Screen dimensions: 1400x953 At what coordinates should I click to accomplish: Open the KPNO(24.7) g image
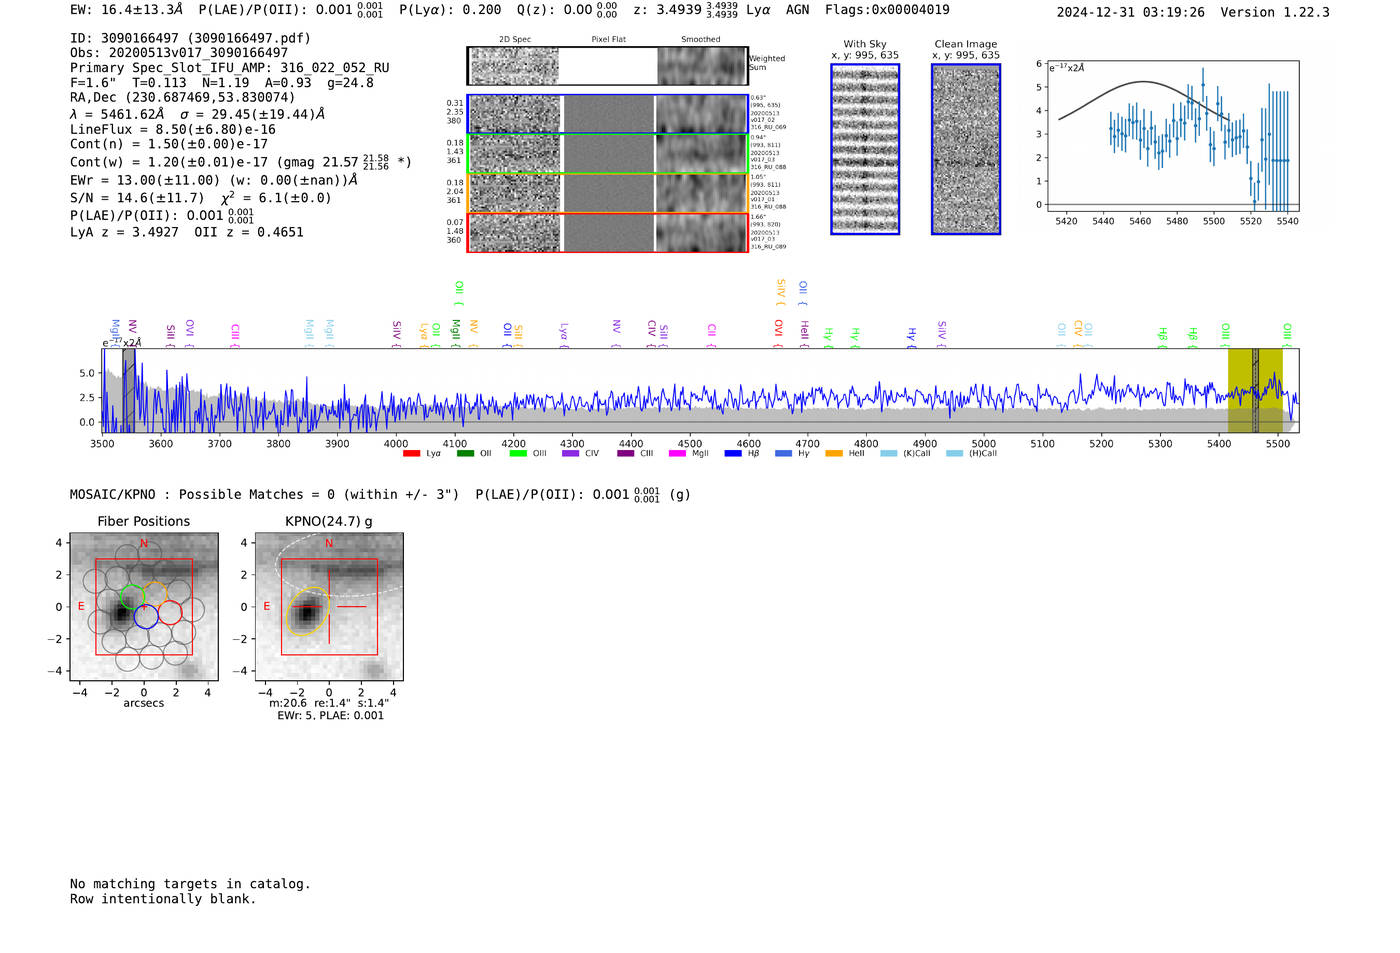(x=329, y=607)
